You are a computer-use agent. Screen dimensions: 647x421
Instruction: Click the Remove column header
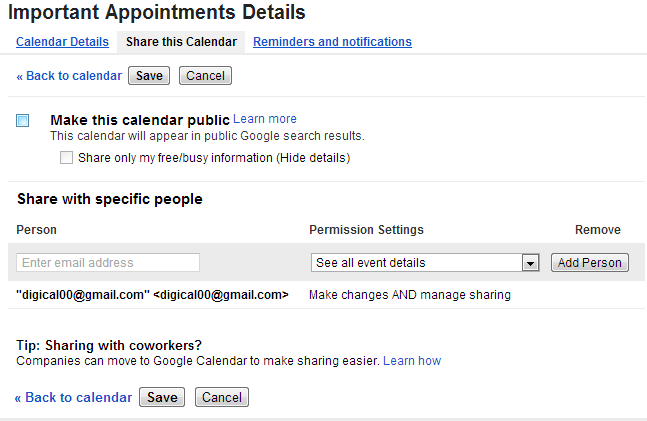tap(597, 230)
